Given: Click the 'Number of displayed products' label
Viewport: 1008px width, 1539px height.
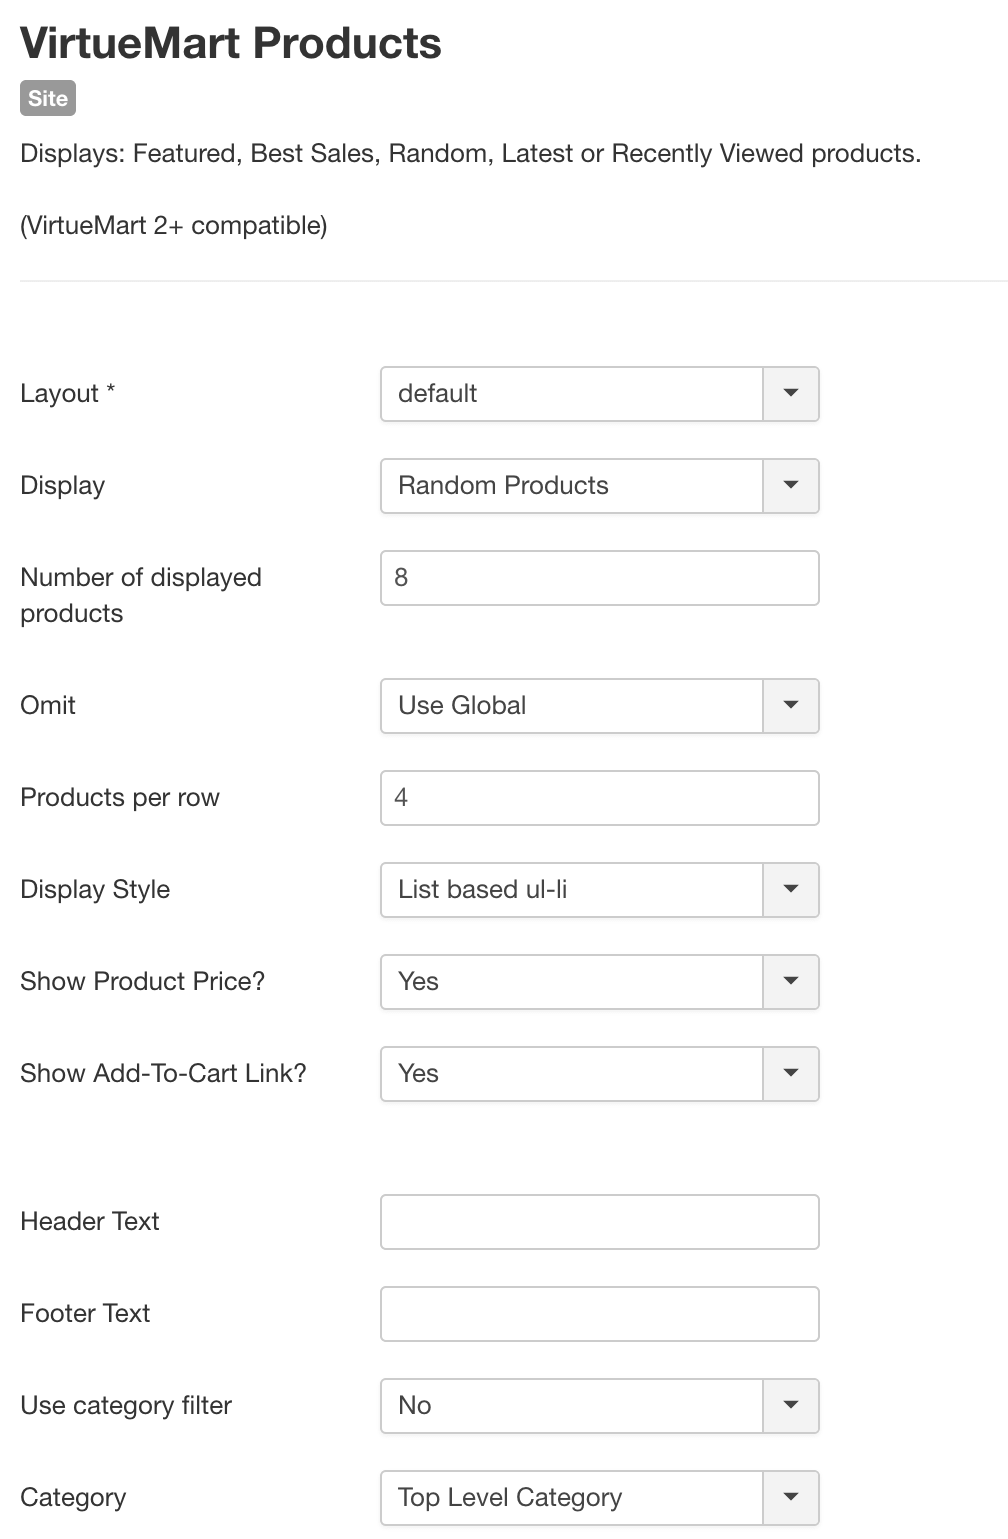Looking at the screenshot, I should (141, 596).
